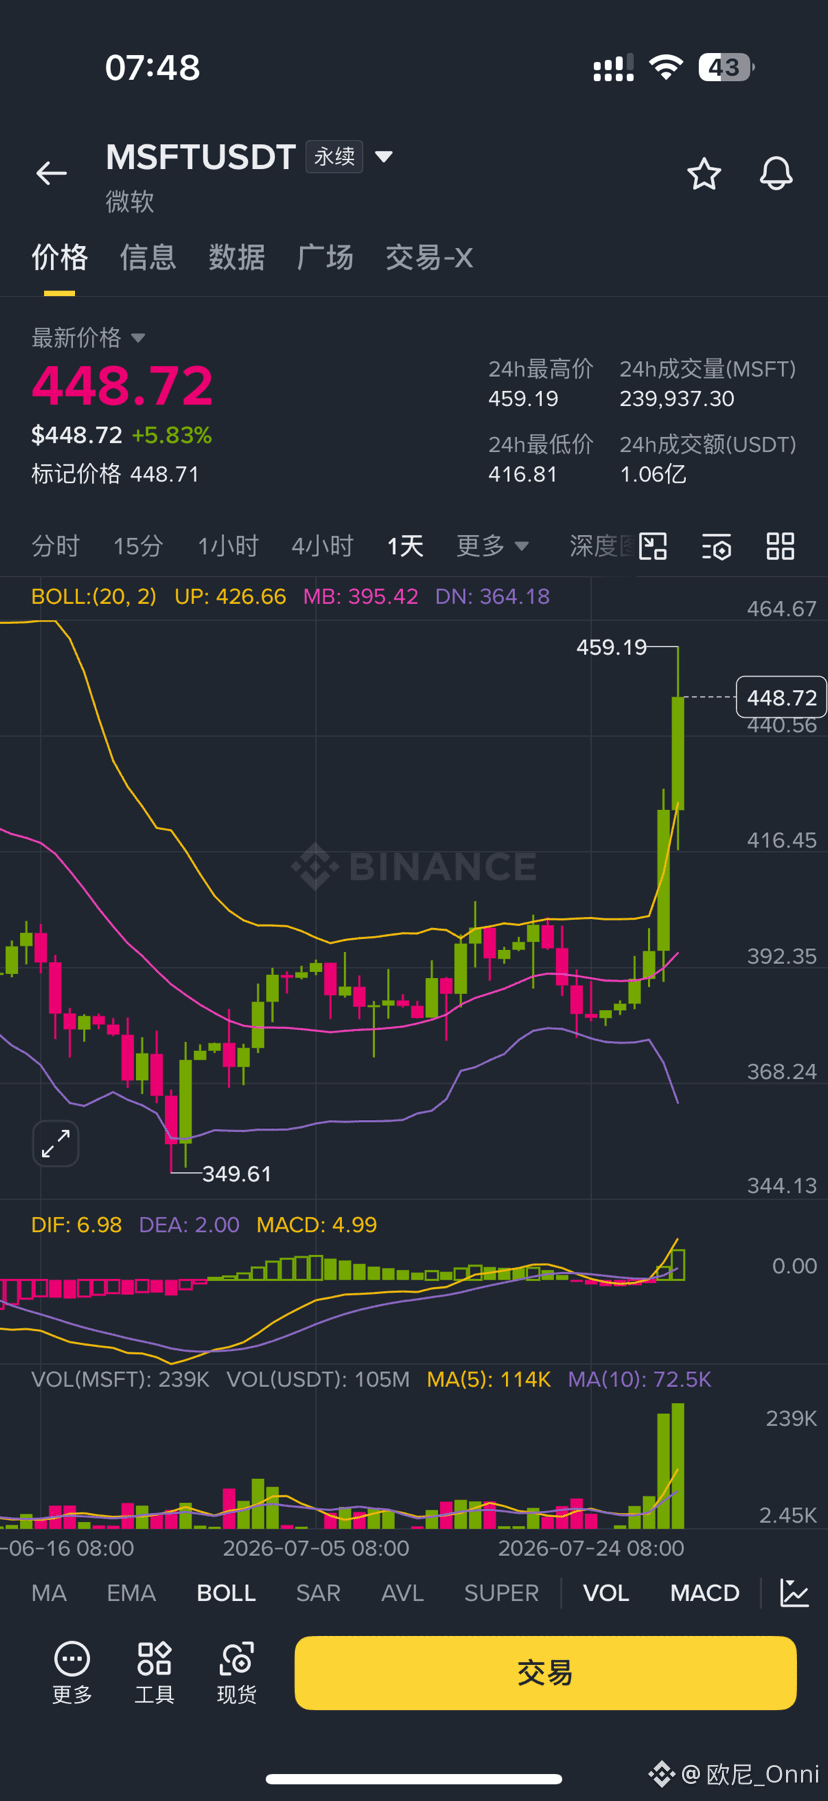Switch to the 数据 tab
Viewport: 828px width, 1801px height.
coord(237,258)
